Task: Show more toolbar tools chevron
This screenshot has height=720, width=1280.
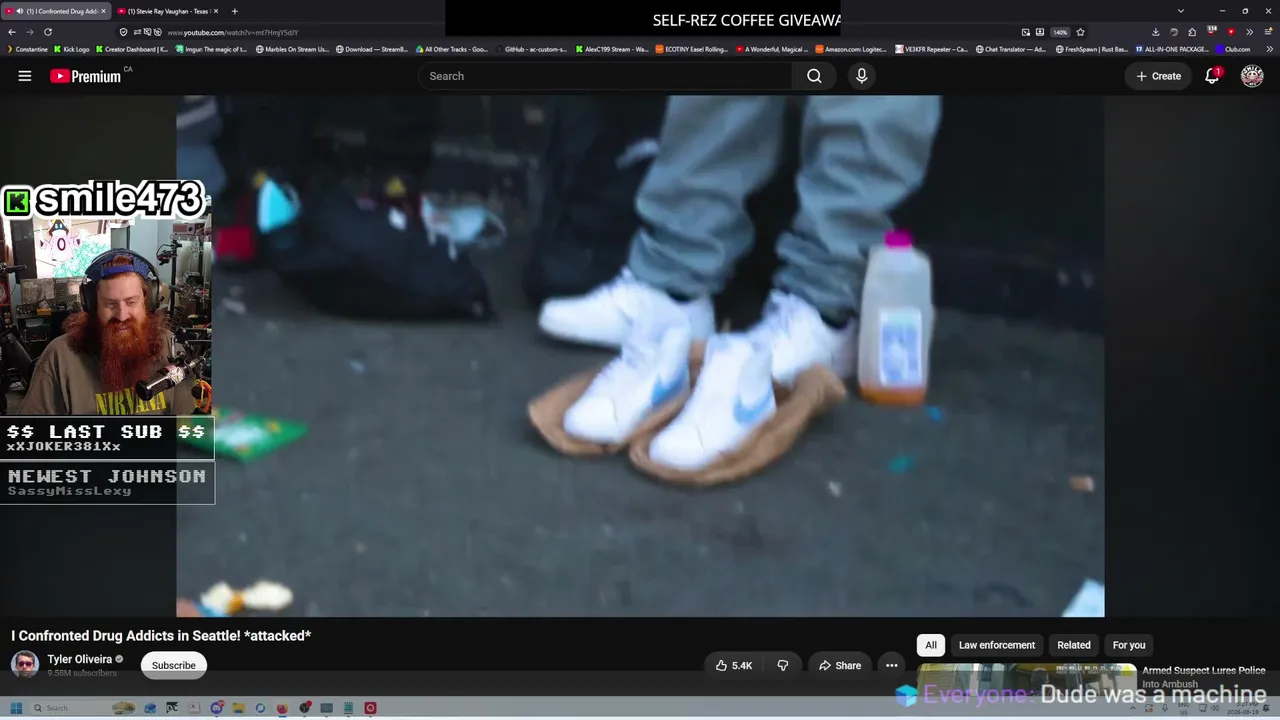Action: [1249, 32]
